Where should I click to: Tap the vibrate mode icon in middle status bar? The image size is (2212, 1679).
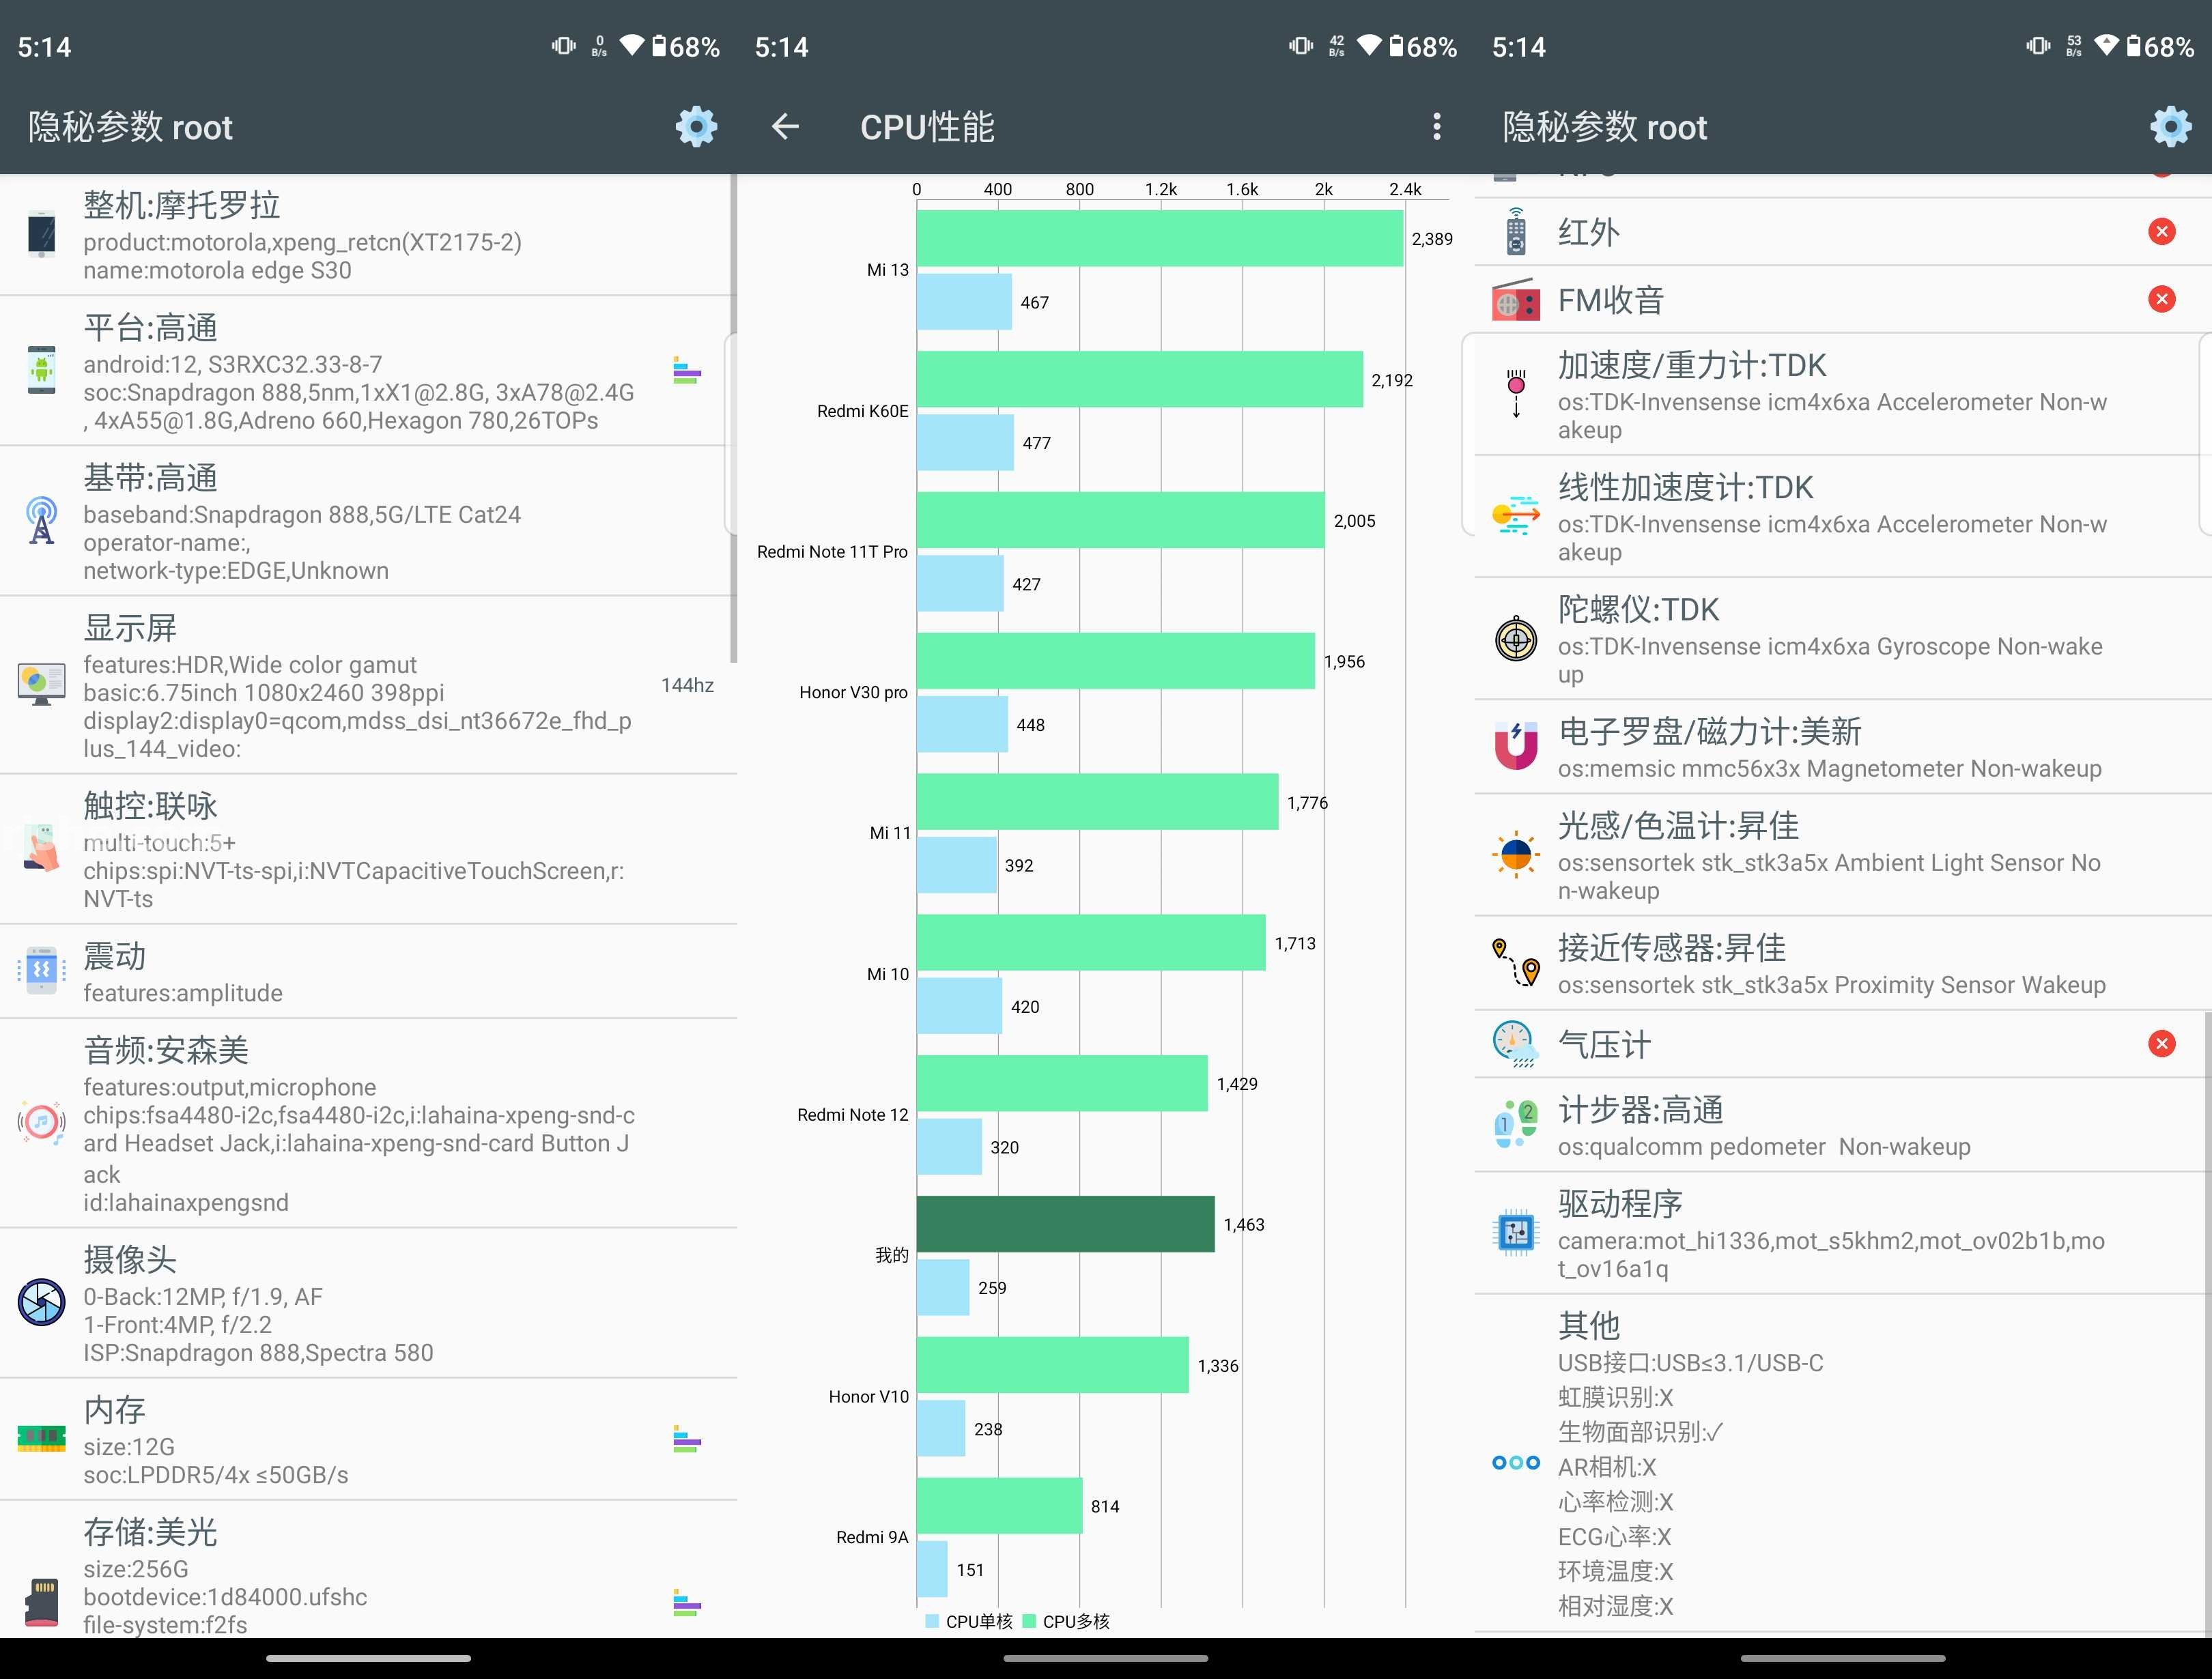coord(1301,45)
